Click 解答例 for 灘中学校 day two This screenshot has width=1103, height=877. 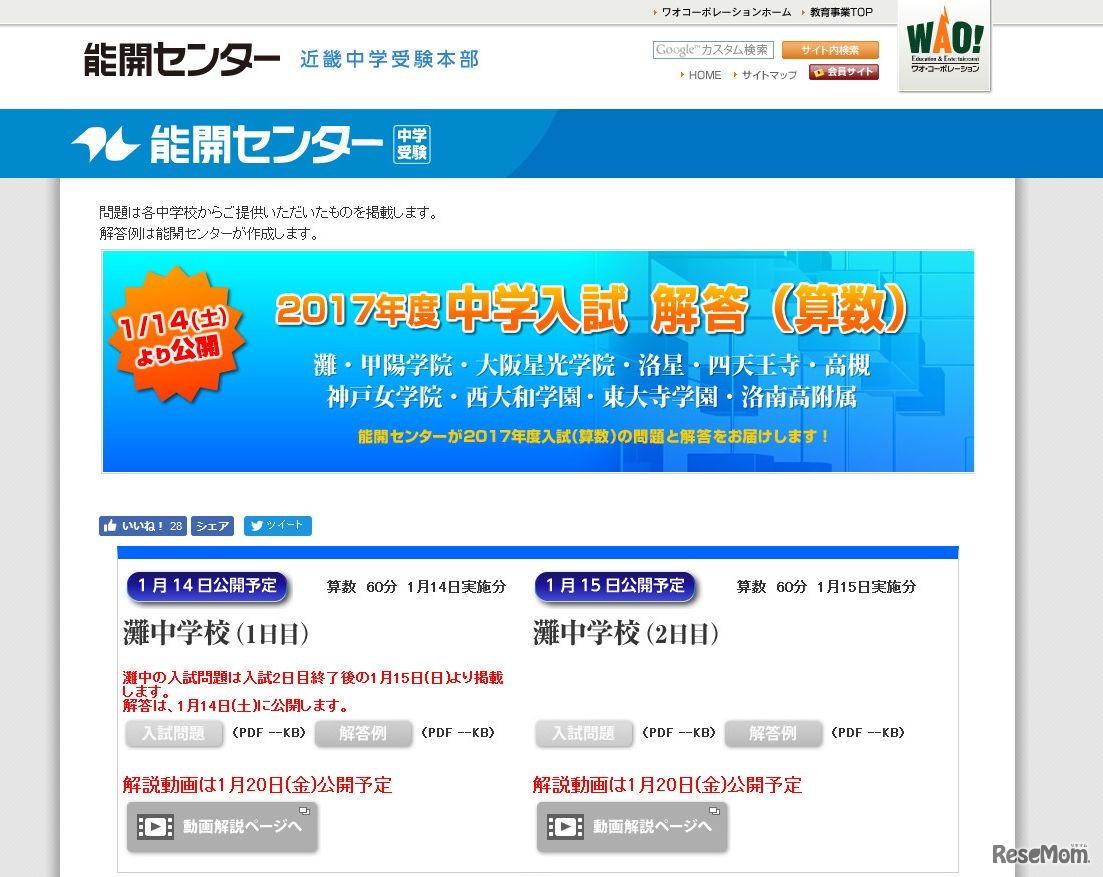coord(773,733)
